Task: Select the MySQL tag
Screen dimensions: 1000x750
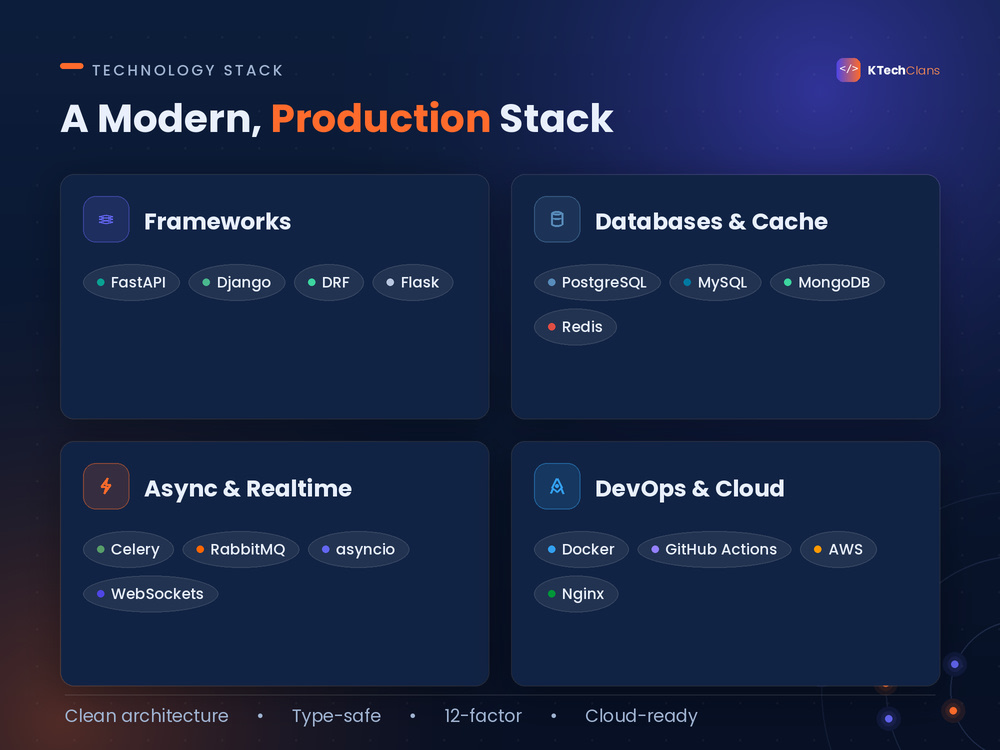Action: [x=715, y=283]
